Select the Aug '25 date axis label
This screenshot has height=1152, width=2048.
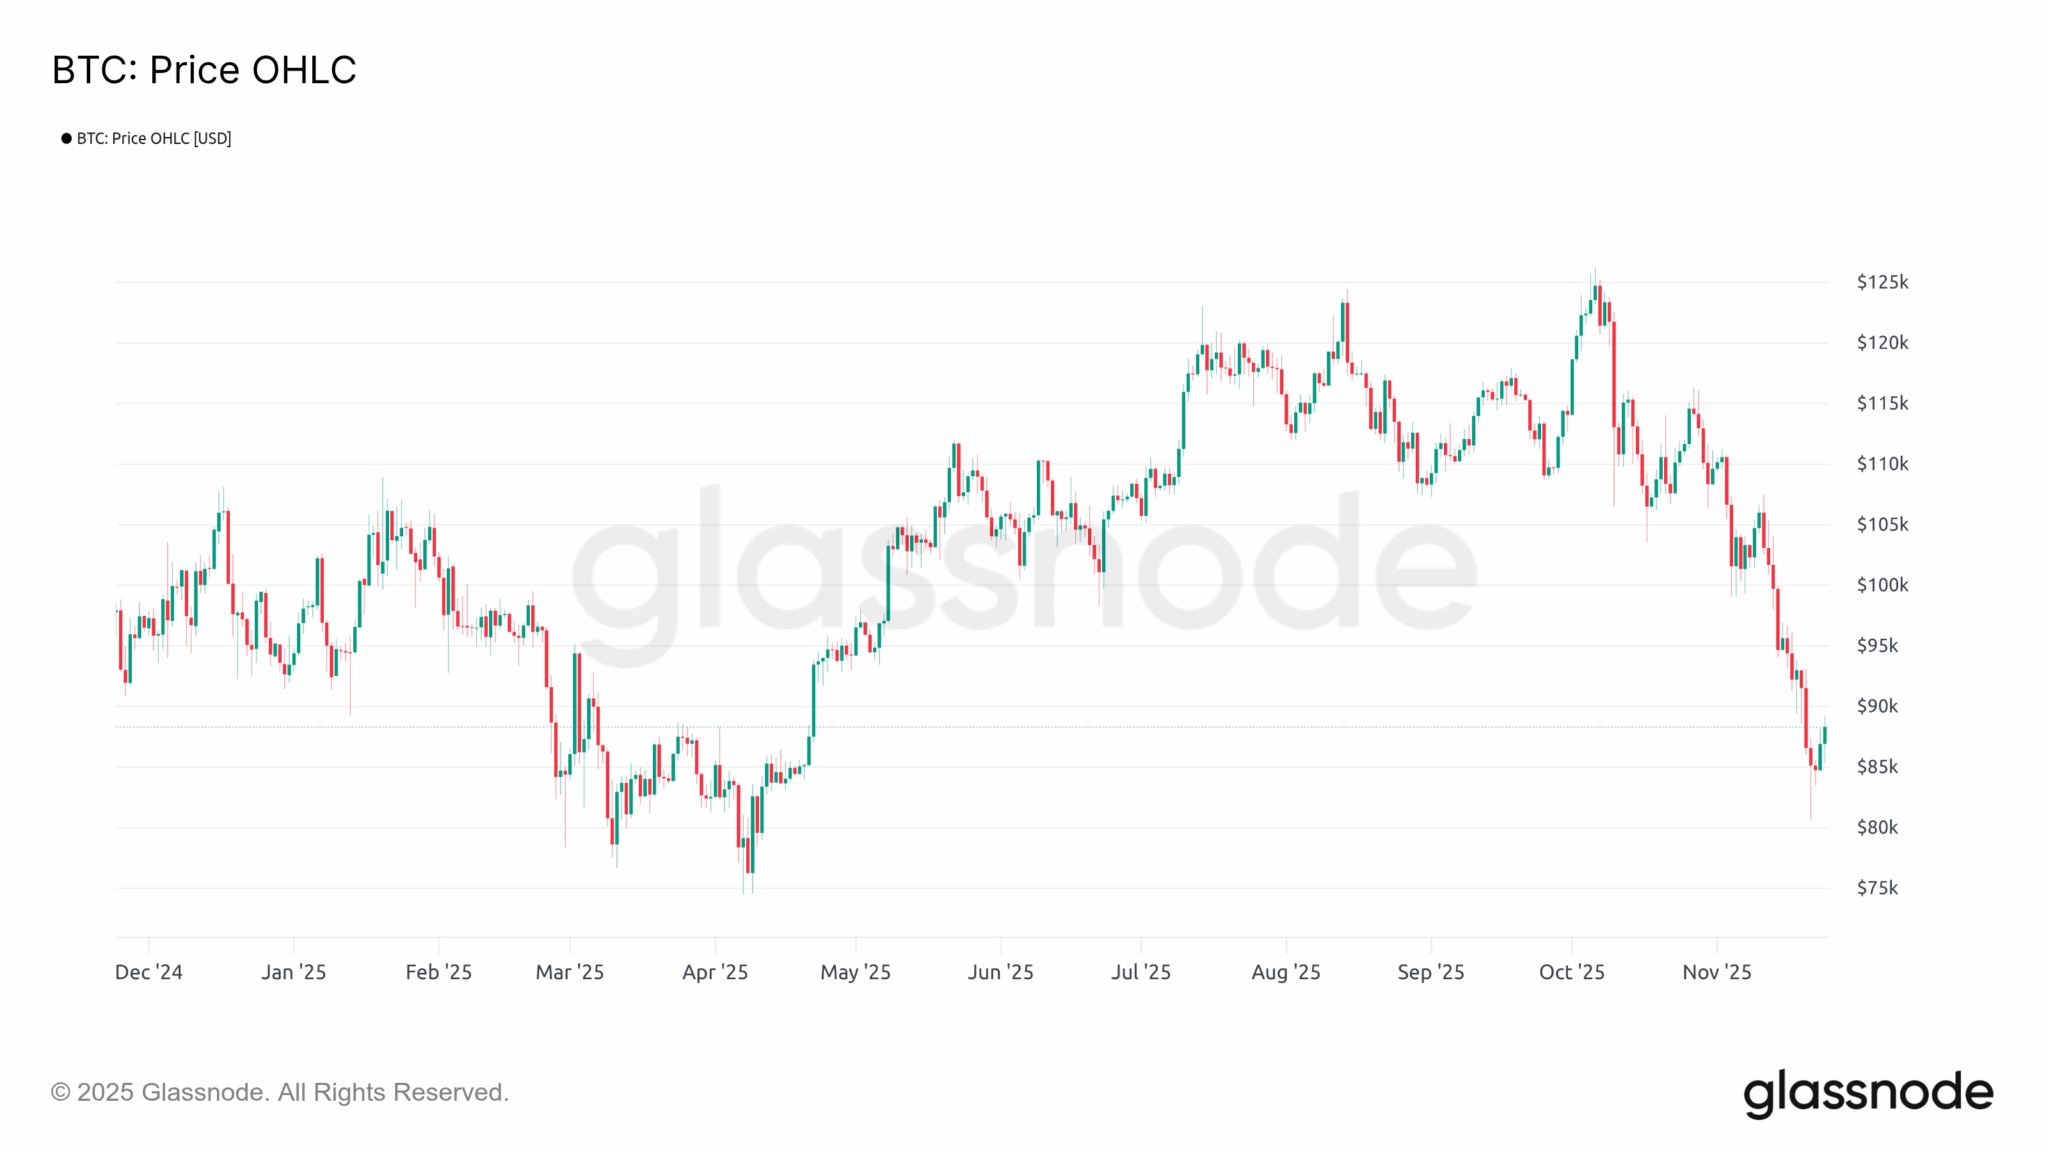1286,972
